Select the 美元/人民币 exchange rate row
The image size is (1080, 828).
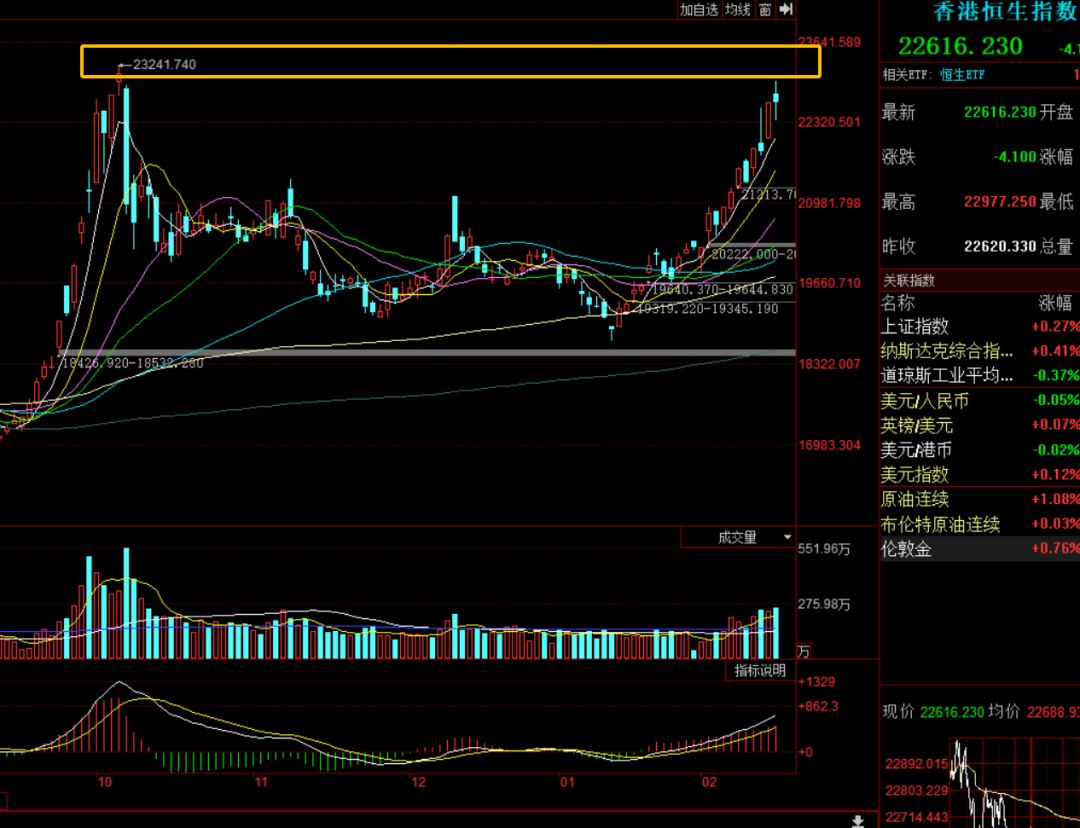[924, 401]
